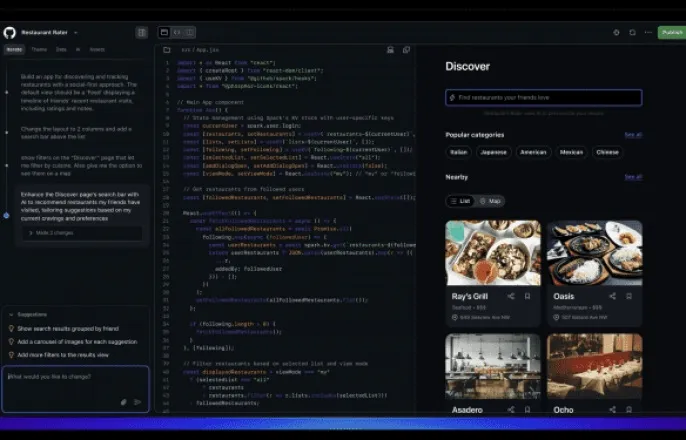Viewport: 686px width, 440px height.
Task: Click the target icon in the top bar
Action: point(616,32)
